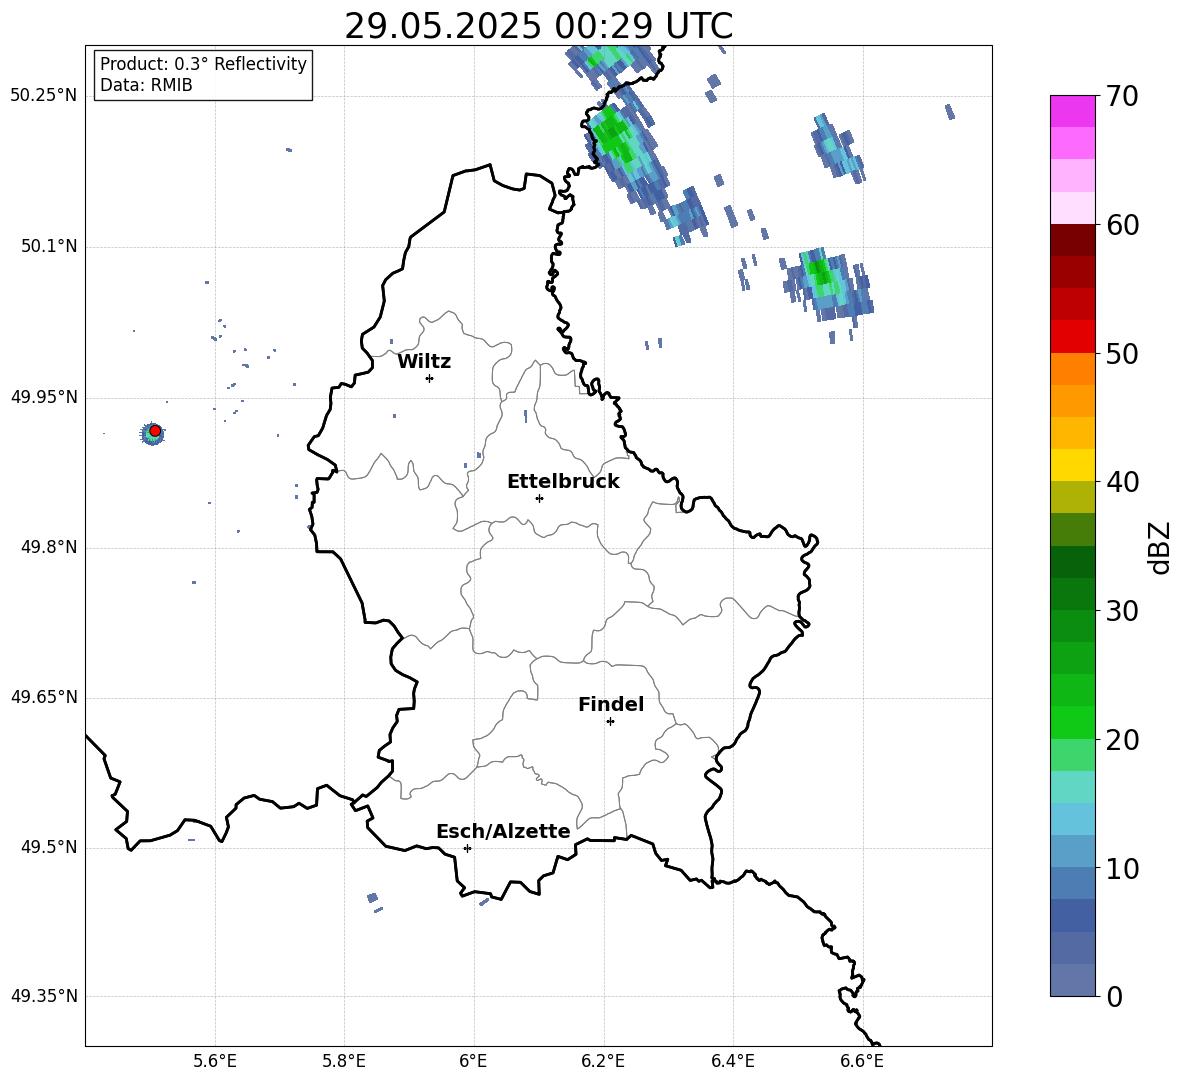Click the 30 tick on the colorbar

coord(1122,611)
